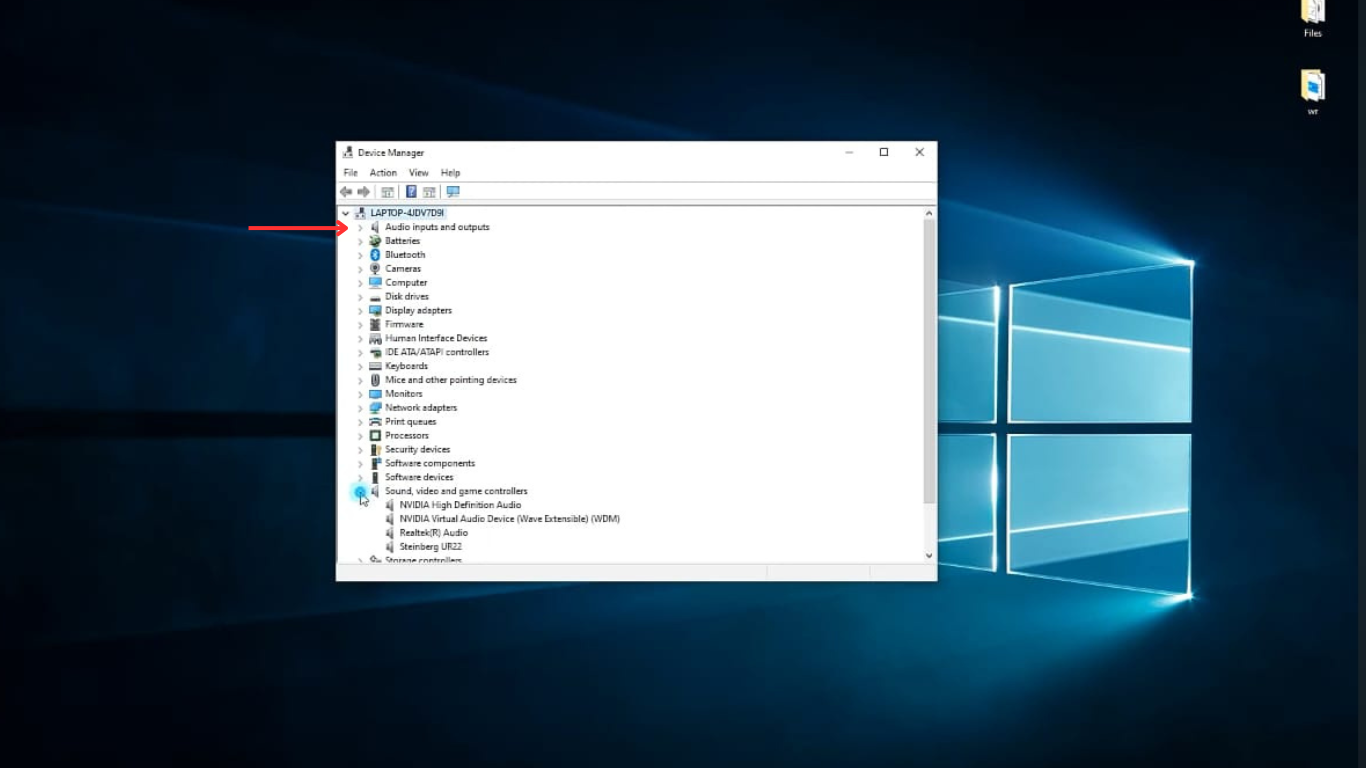This screenshot has height=768, width=1366.
Task: Select the Human Interface Devices label
Action: (x=436, y=338)
